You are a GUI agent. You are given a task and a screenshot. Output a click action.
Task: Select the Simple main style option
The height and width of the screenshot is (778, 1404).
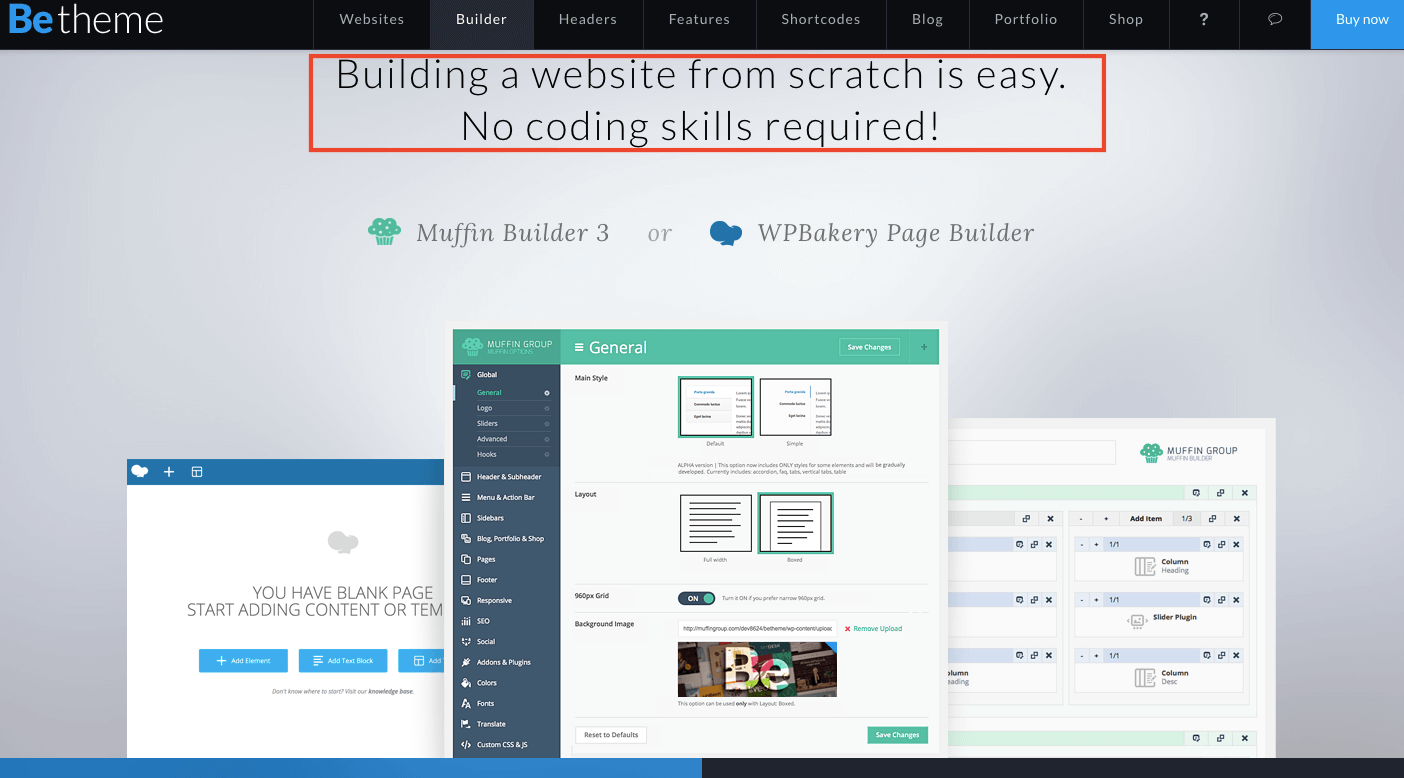(x=795, y=407)
